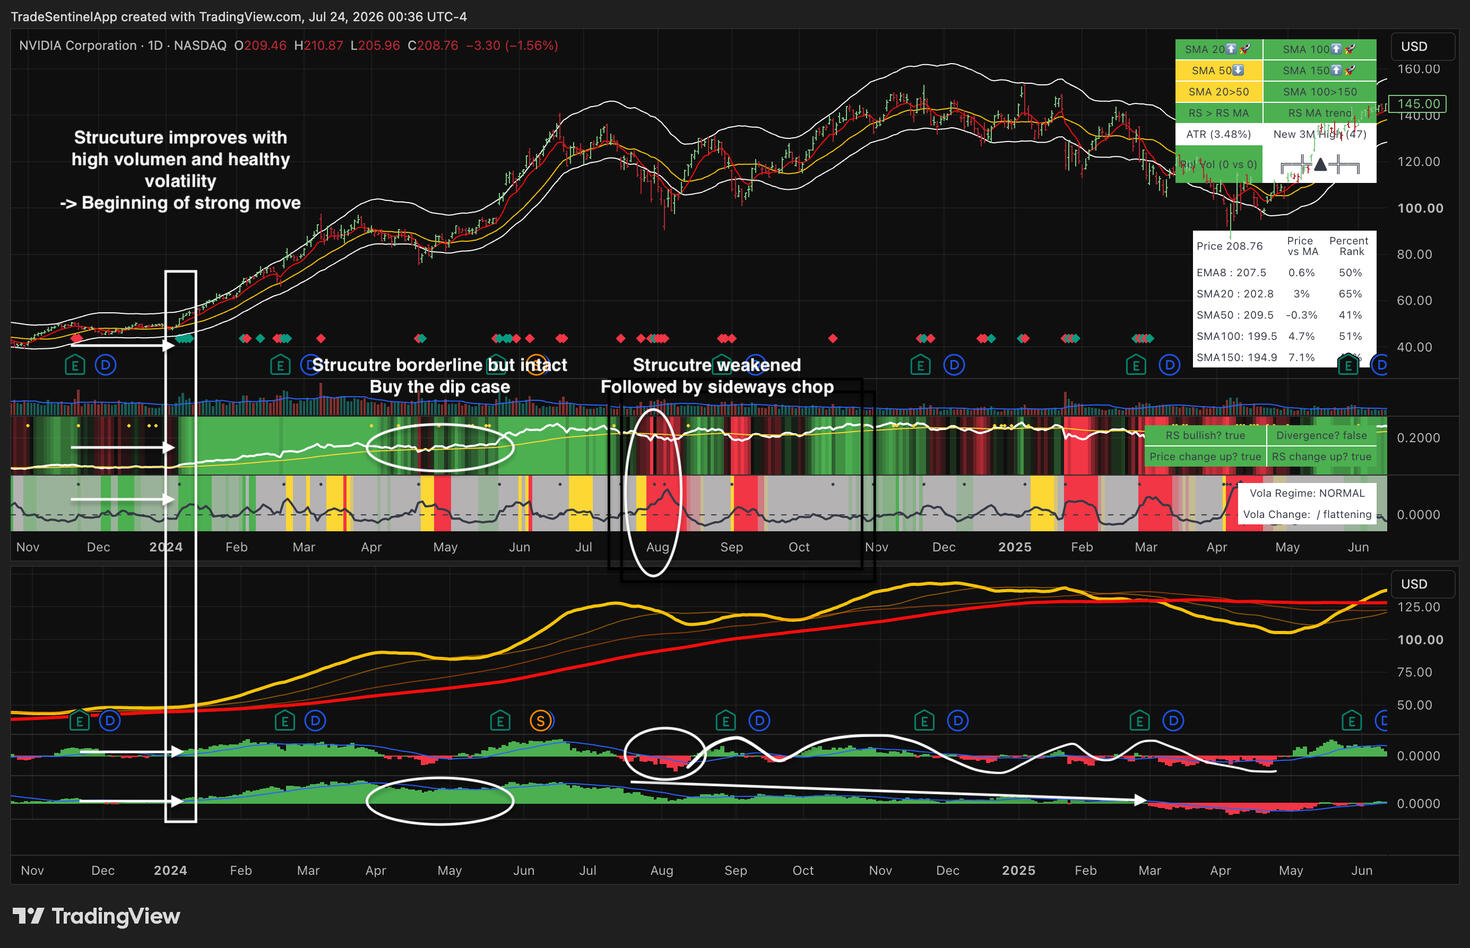The image size is (1470, 948).
Task: Click the Mar 2025 dividend marker in the price pane
Action: click(1169, 365)
